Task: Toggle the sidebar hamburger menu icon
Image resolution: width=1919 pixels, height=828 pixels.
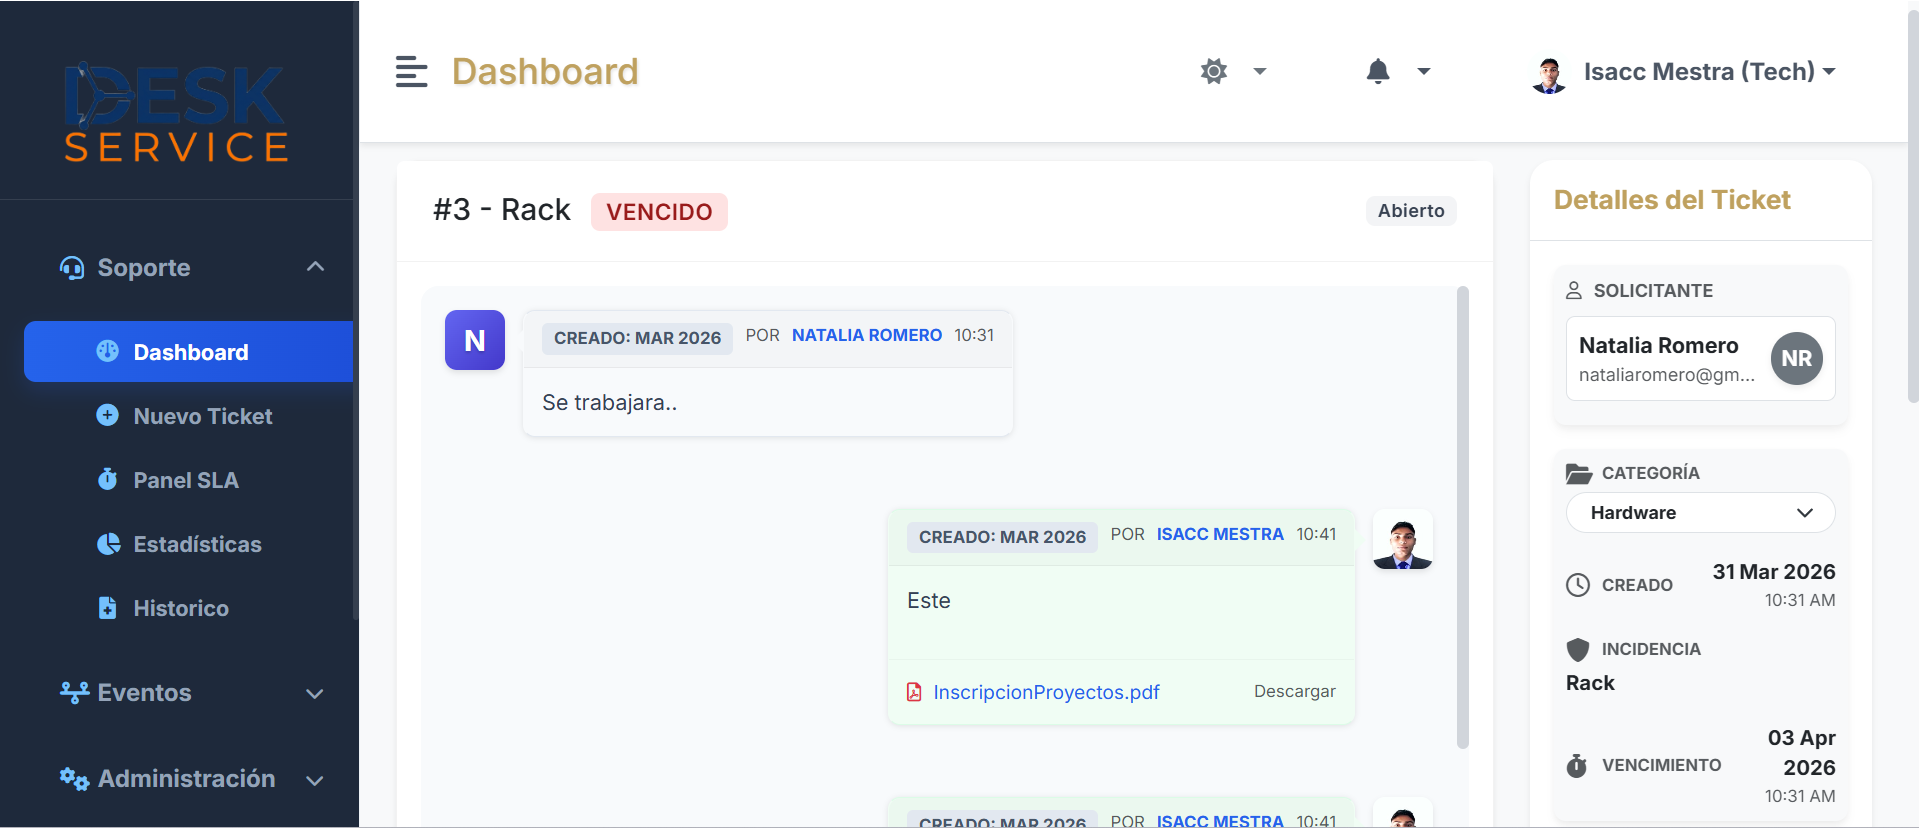Action: pos(411,72)
